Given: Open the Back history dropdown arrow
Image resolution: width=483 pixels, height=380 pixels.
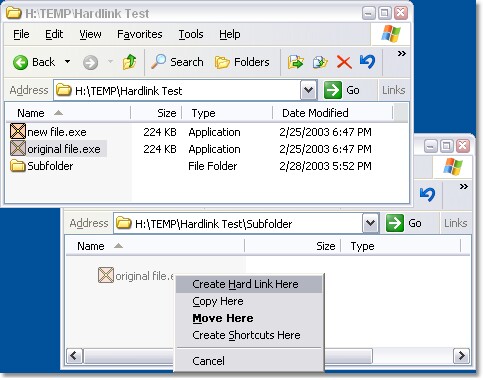Looking at the screenshot, I should pyautogui.click(x=67, y=62).
